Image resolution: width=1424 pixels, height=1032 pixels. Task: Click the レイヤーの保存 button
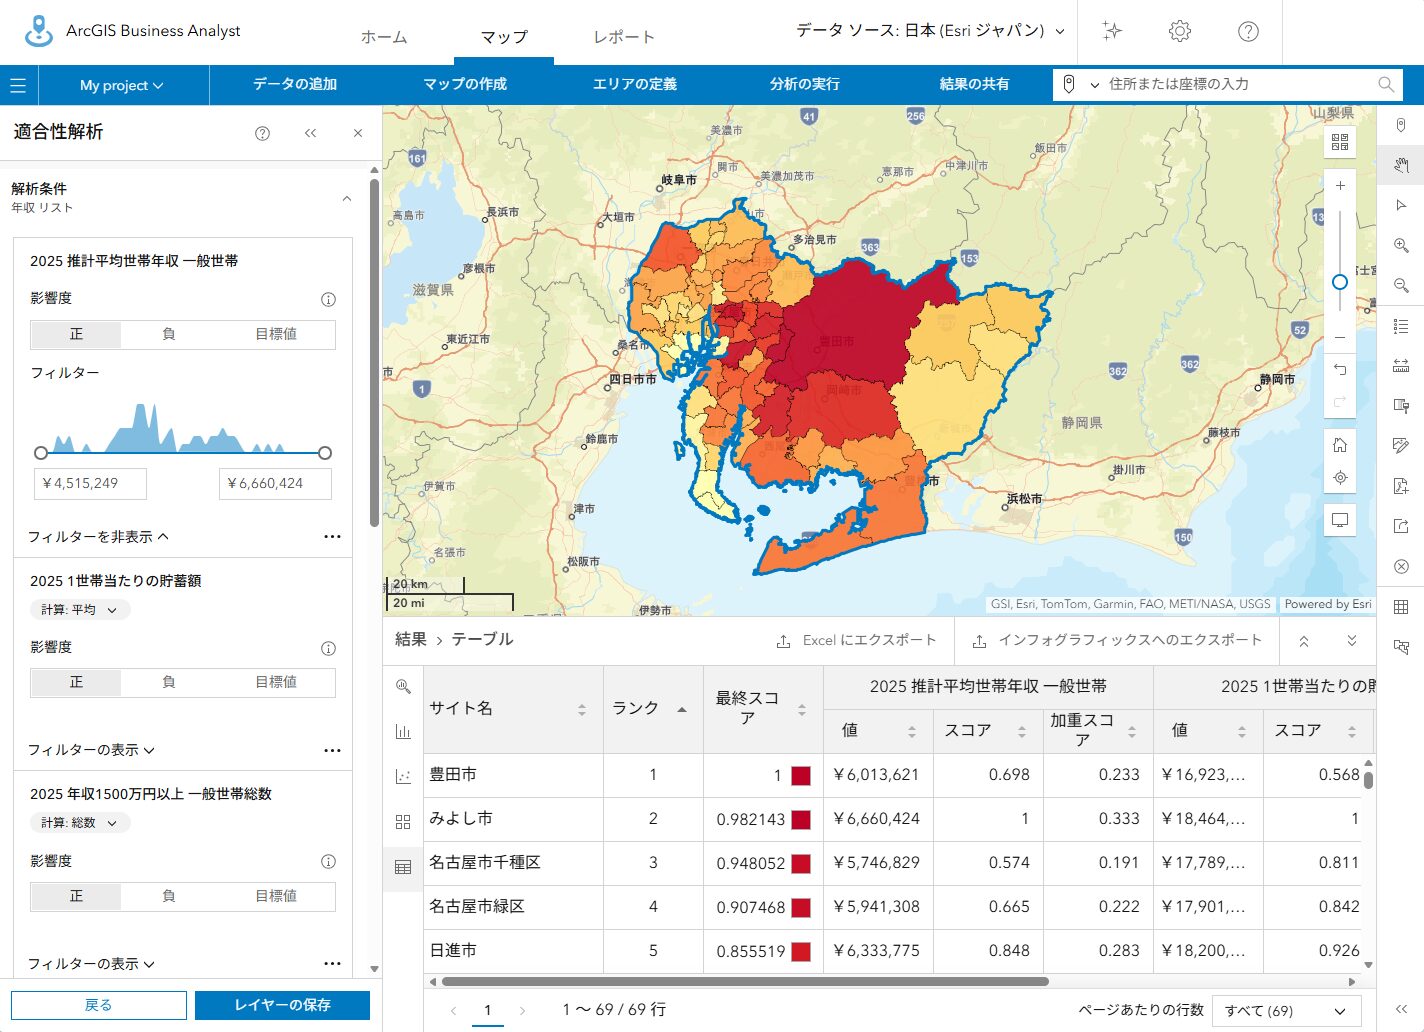[282, 1005]
